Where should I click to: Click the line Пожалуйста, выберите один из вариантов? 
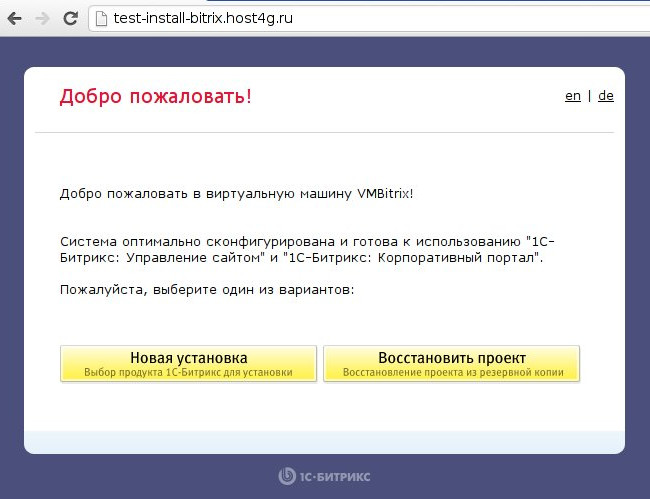pos(207,289)
